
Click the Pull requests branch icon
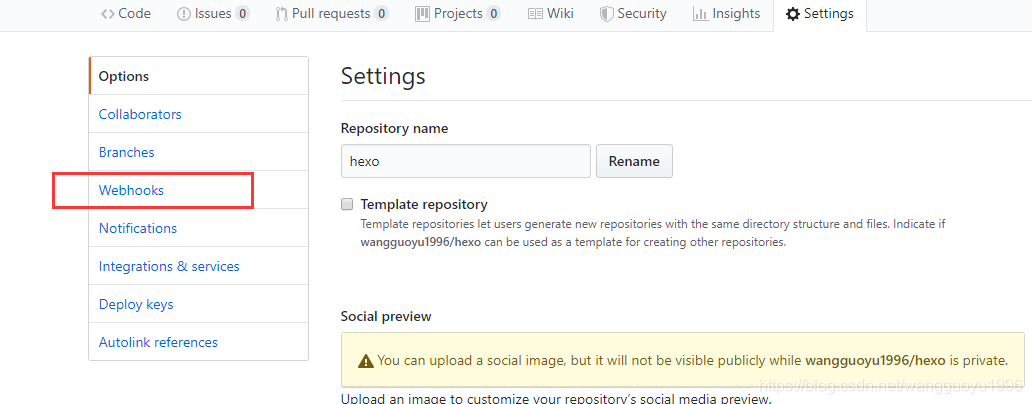pyautogui.click(x=282, y=14)
